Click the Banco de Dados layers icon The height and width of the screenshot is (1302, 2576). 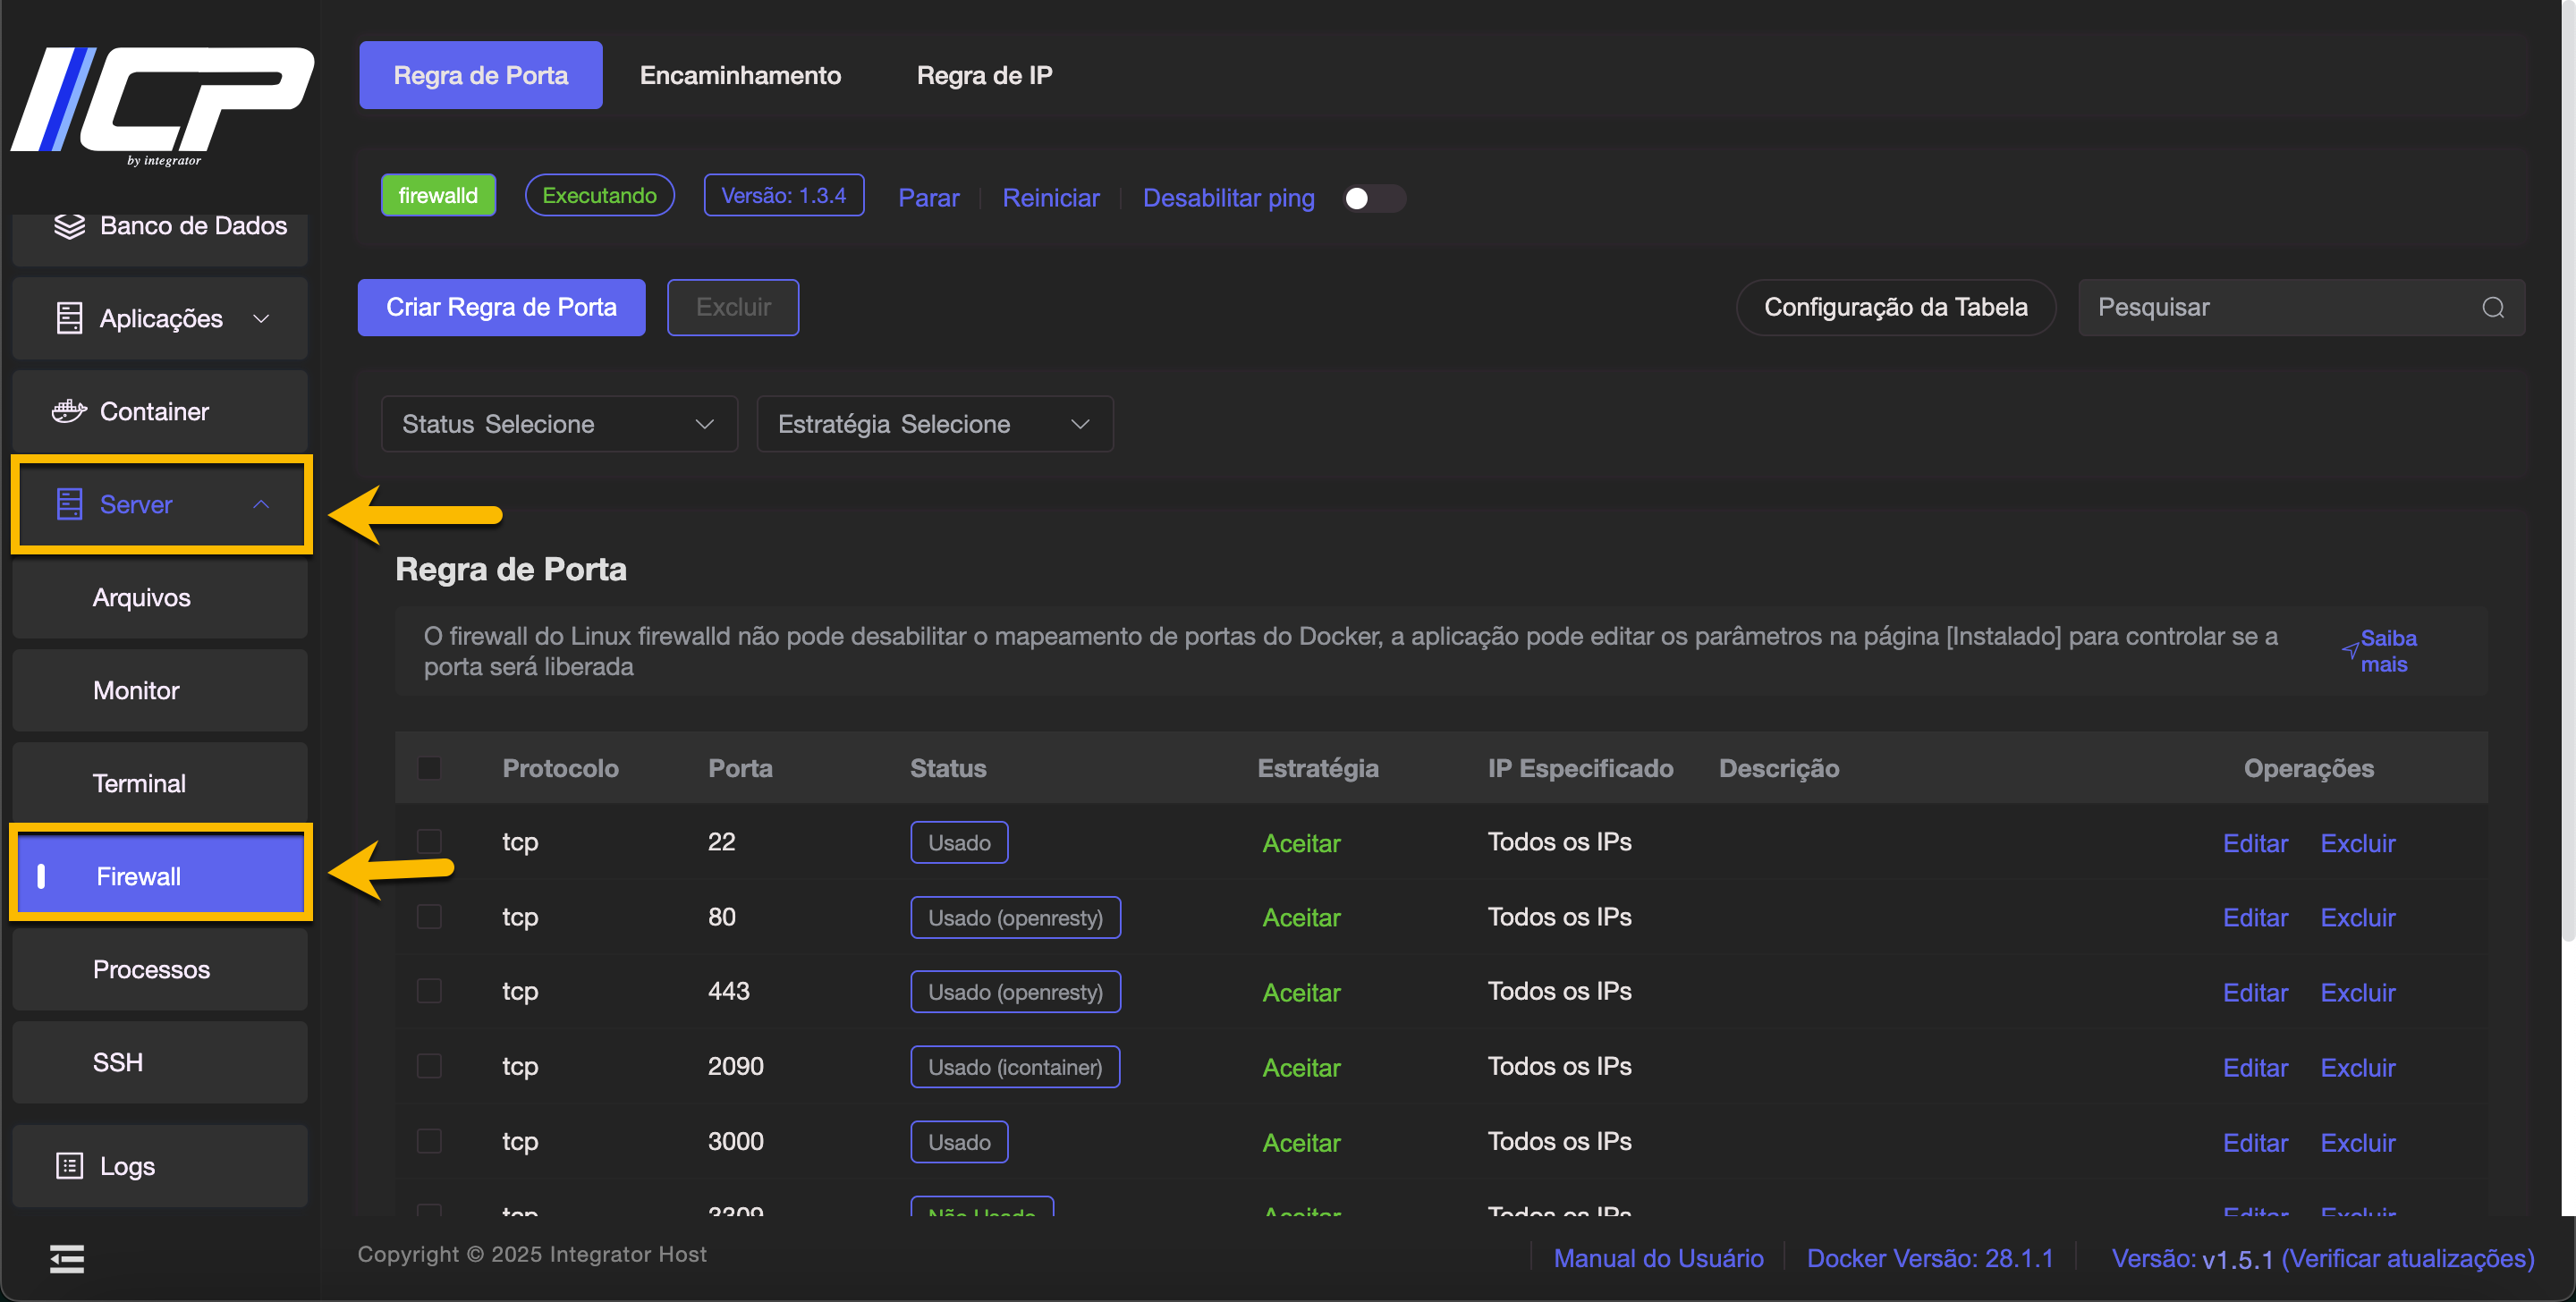point(69,226)
